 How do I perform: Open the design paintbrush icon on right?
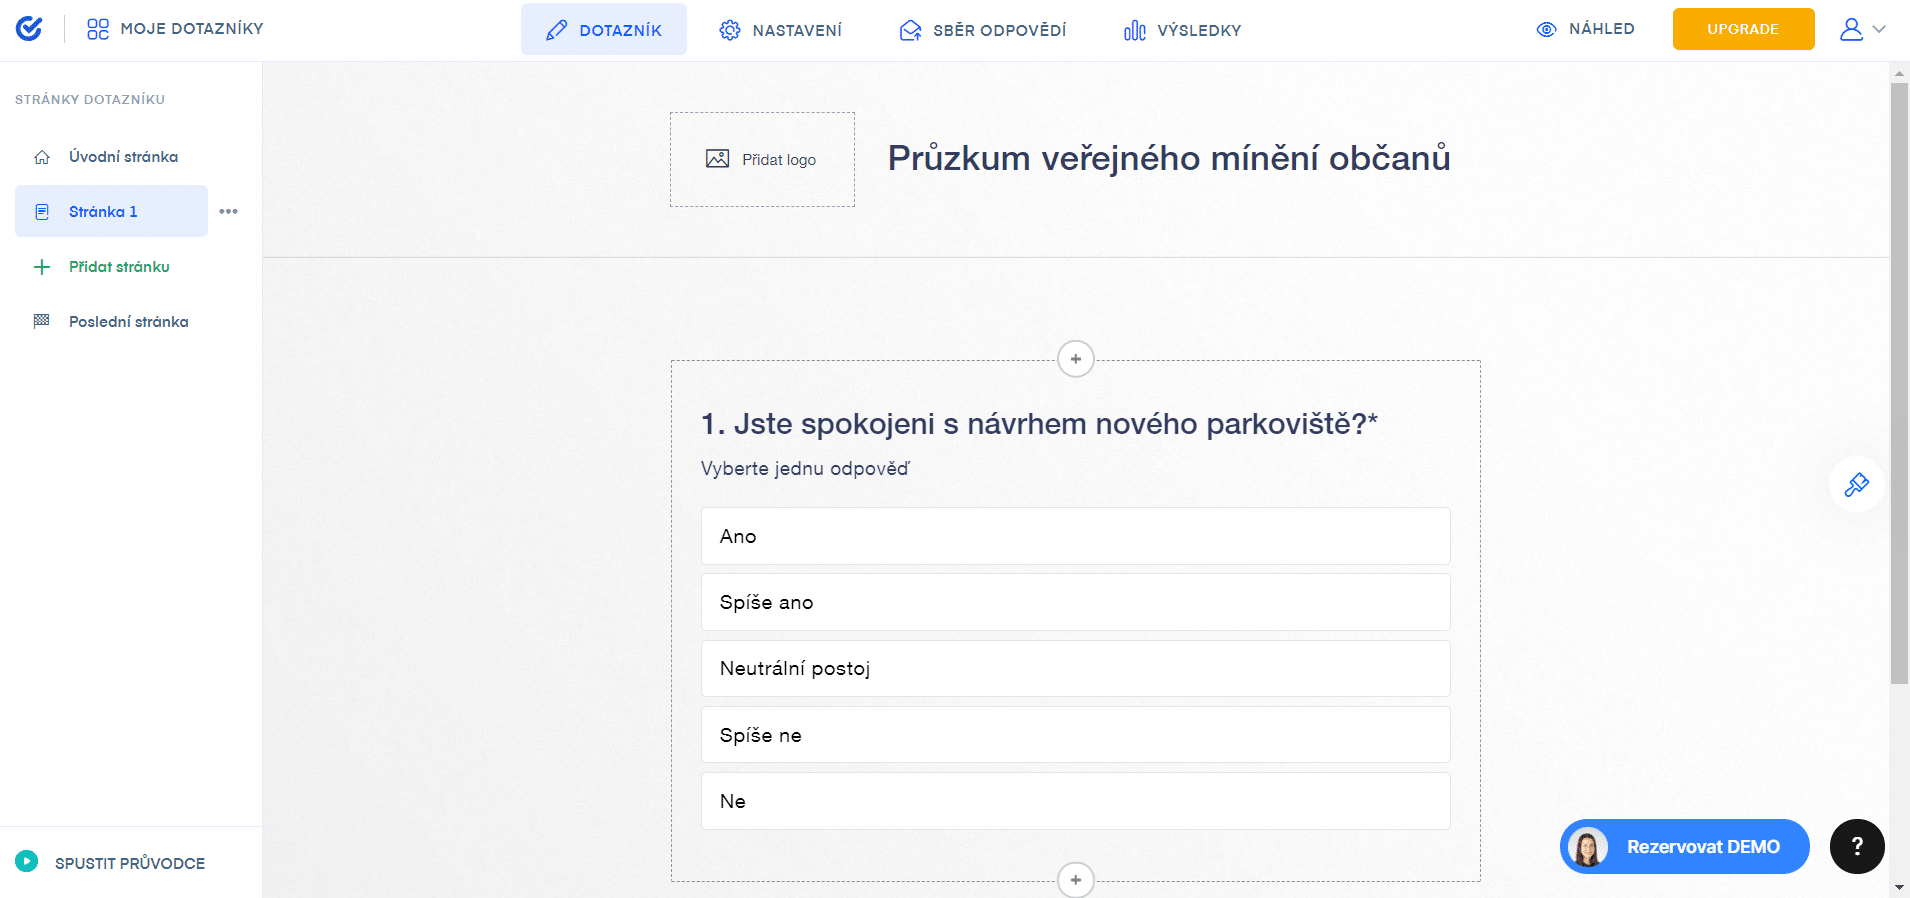pyautogui.click(x=1856, y=485)
